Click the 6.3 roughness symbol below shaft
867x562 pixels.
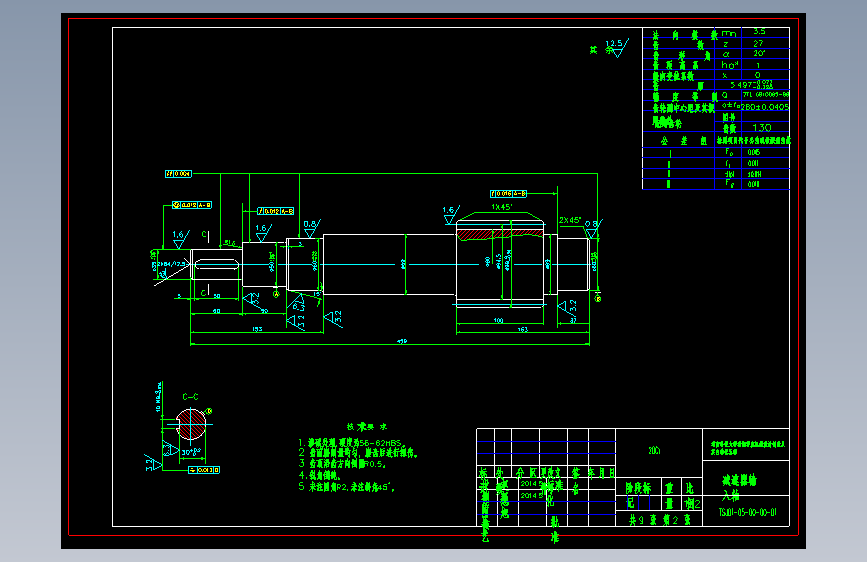(296, 304)
